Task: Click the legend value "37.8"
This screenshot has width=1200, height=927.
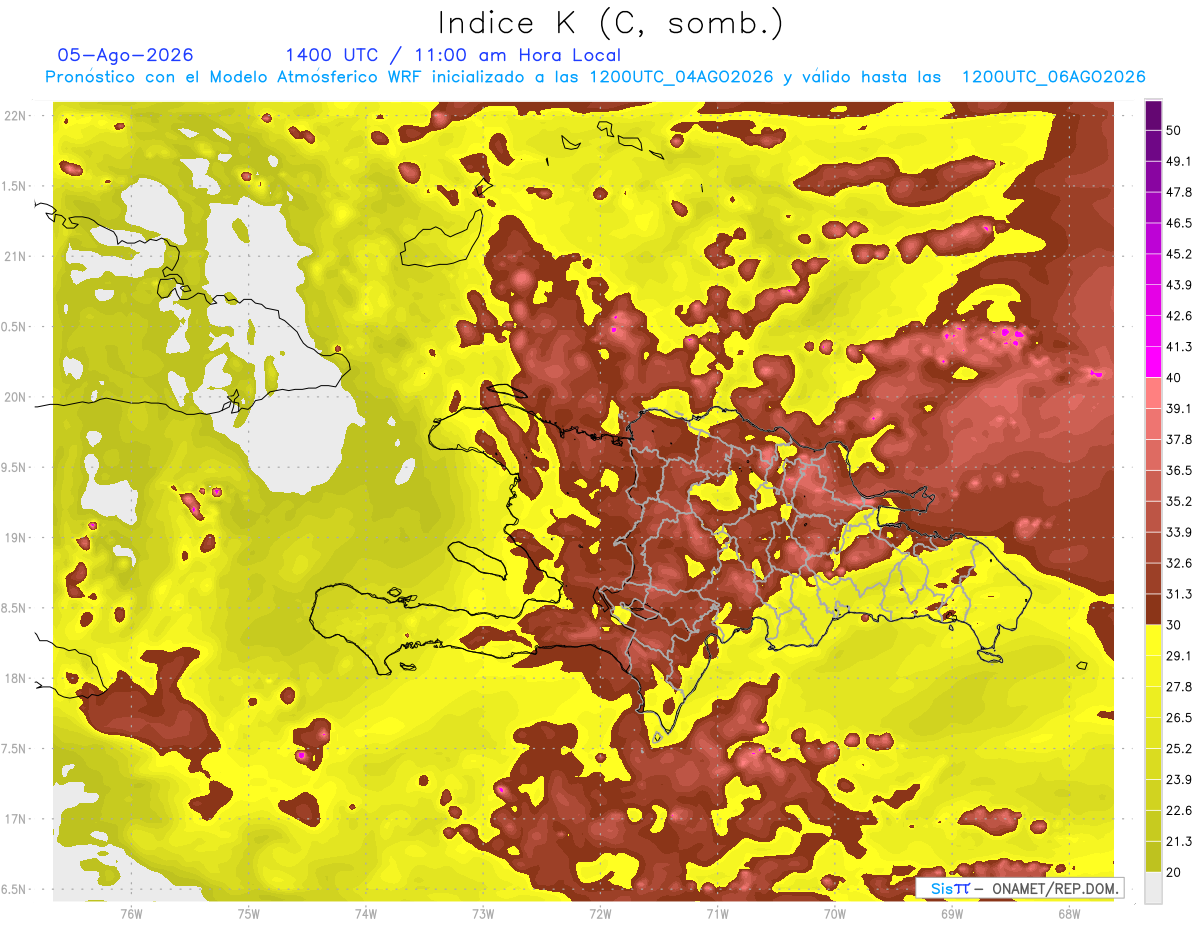Action: click(x=1179, y=439)
